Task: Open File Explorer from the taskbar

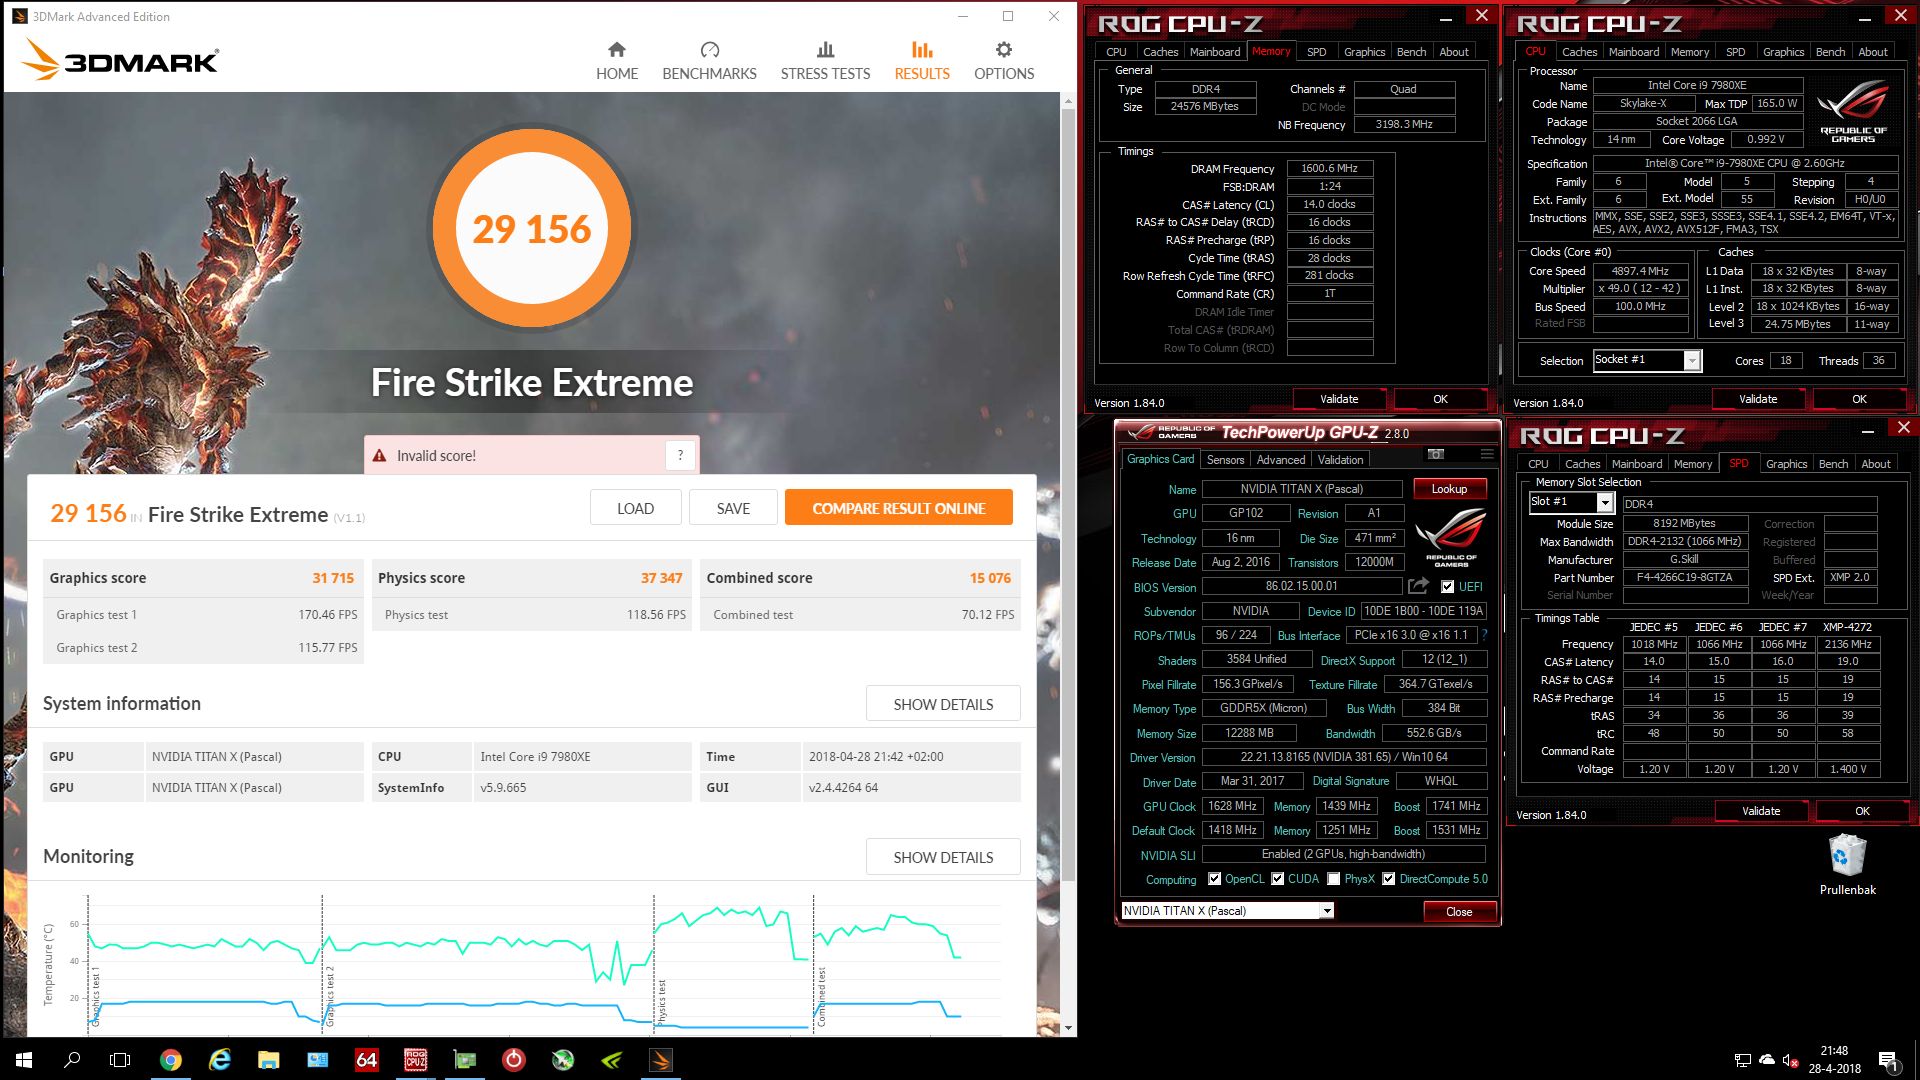Action: click(269, 1060)
